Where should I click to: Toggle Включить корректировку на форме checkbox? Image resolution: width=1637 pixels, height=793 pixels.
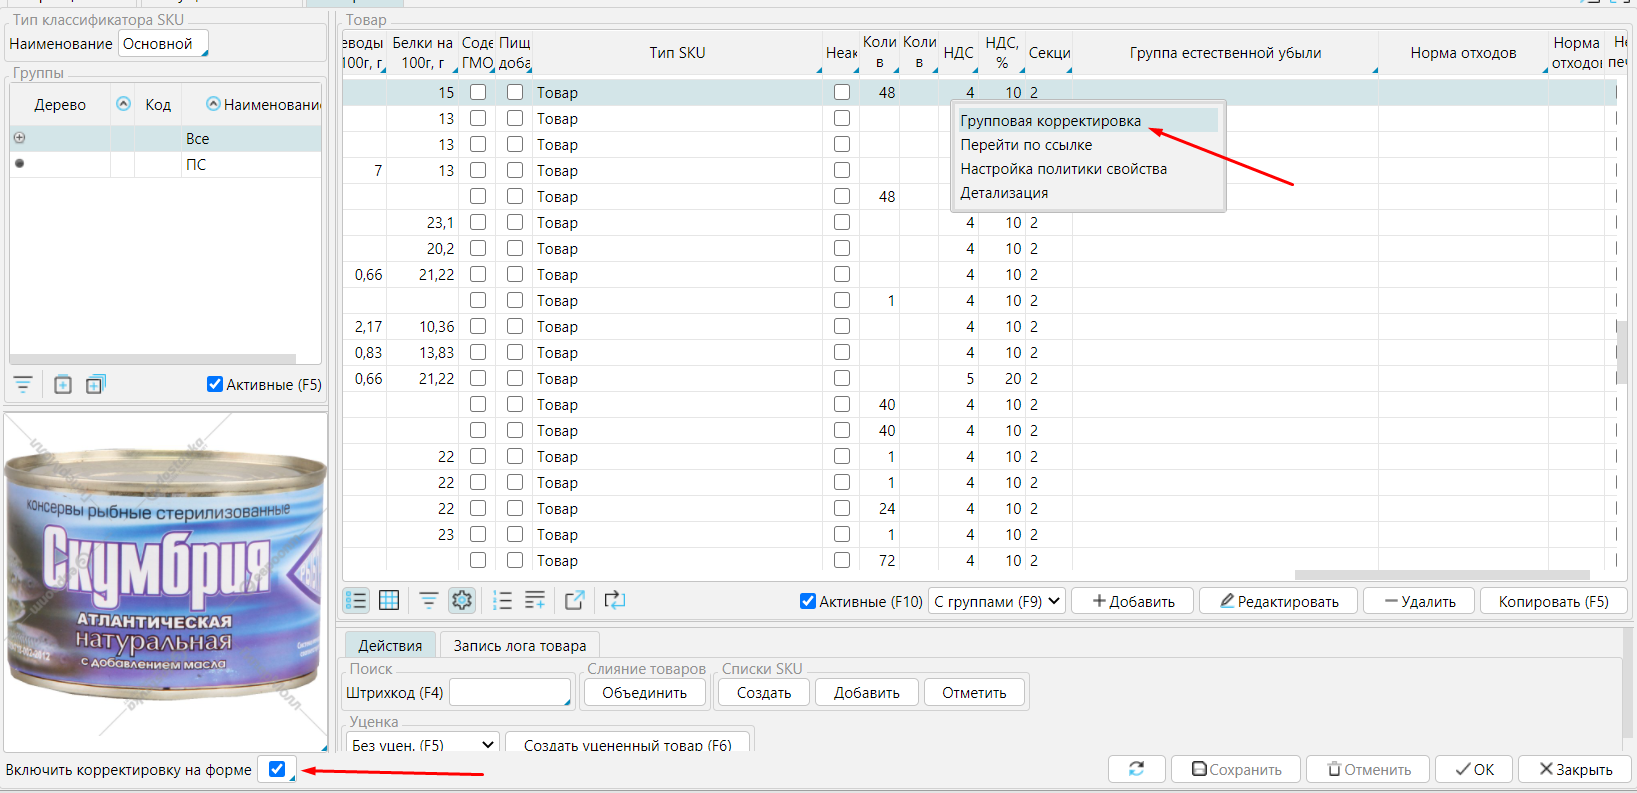[277, 769]
